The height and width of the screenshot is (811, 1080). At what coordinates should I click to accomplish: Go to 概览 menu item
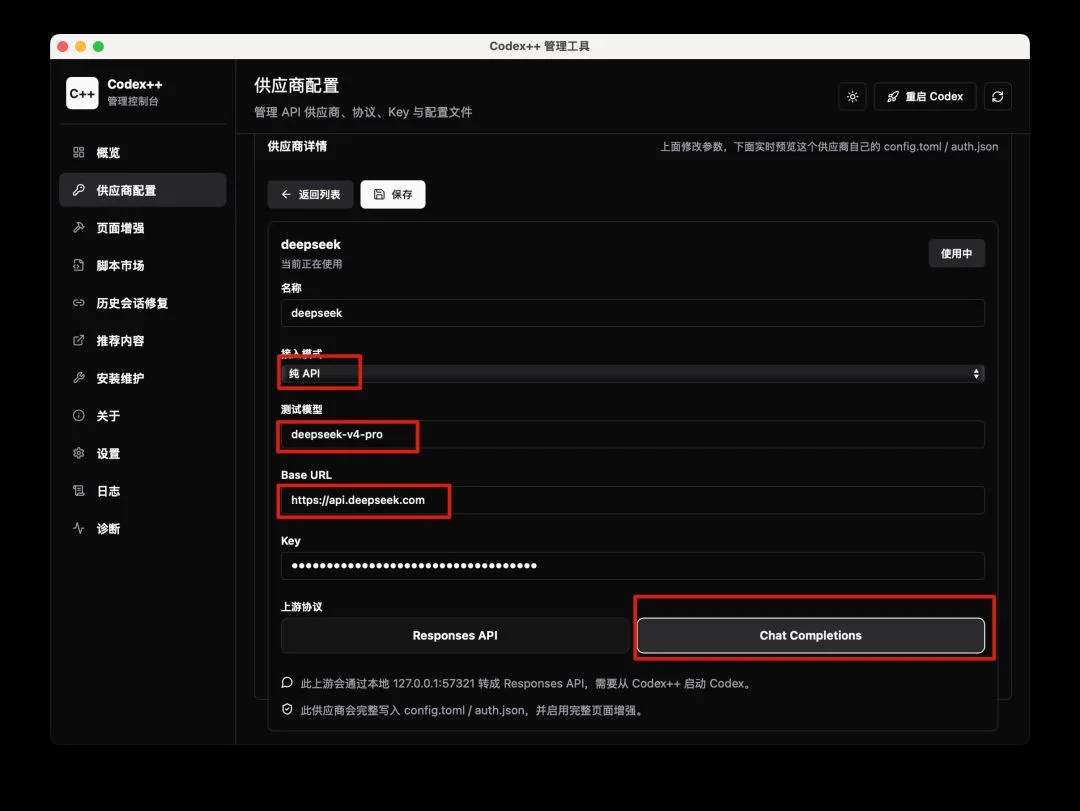tap(143, 152)
